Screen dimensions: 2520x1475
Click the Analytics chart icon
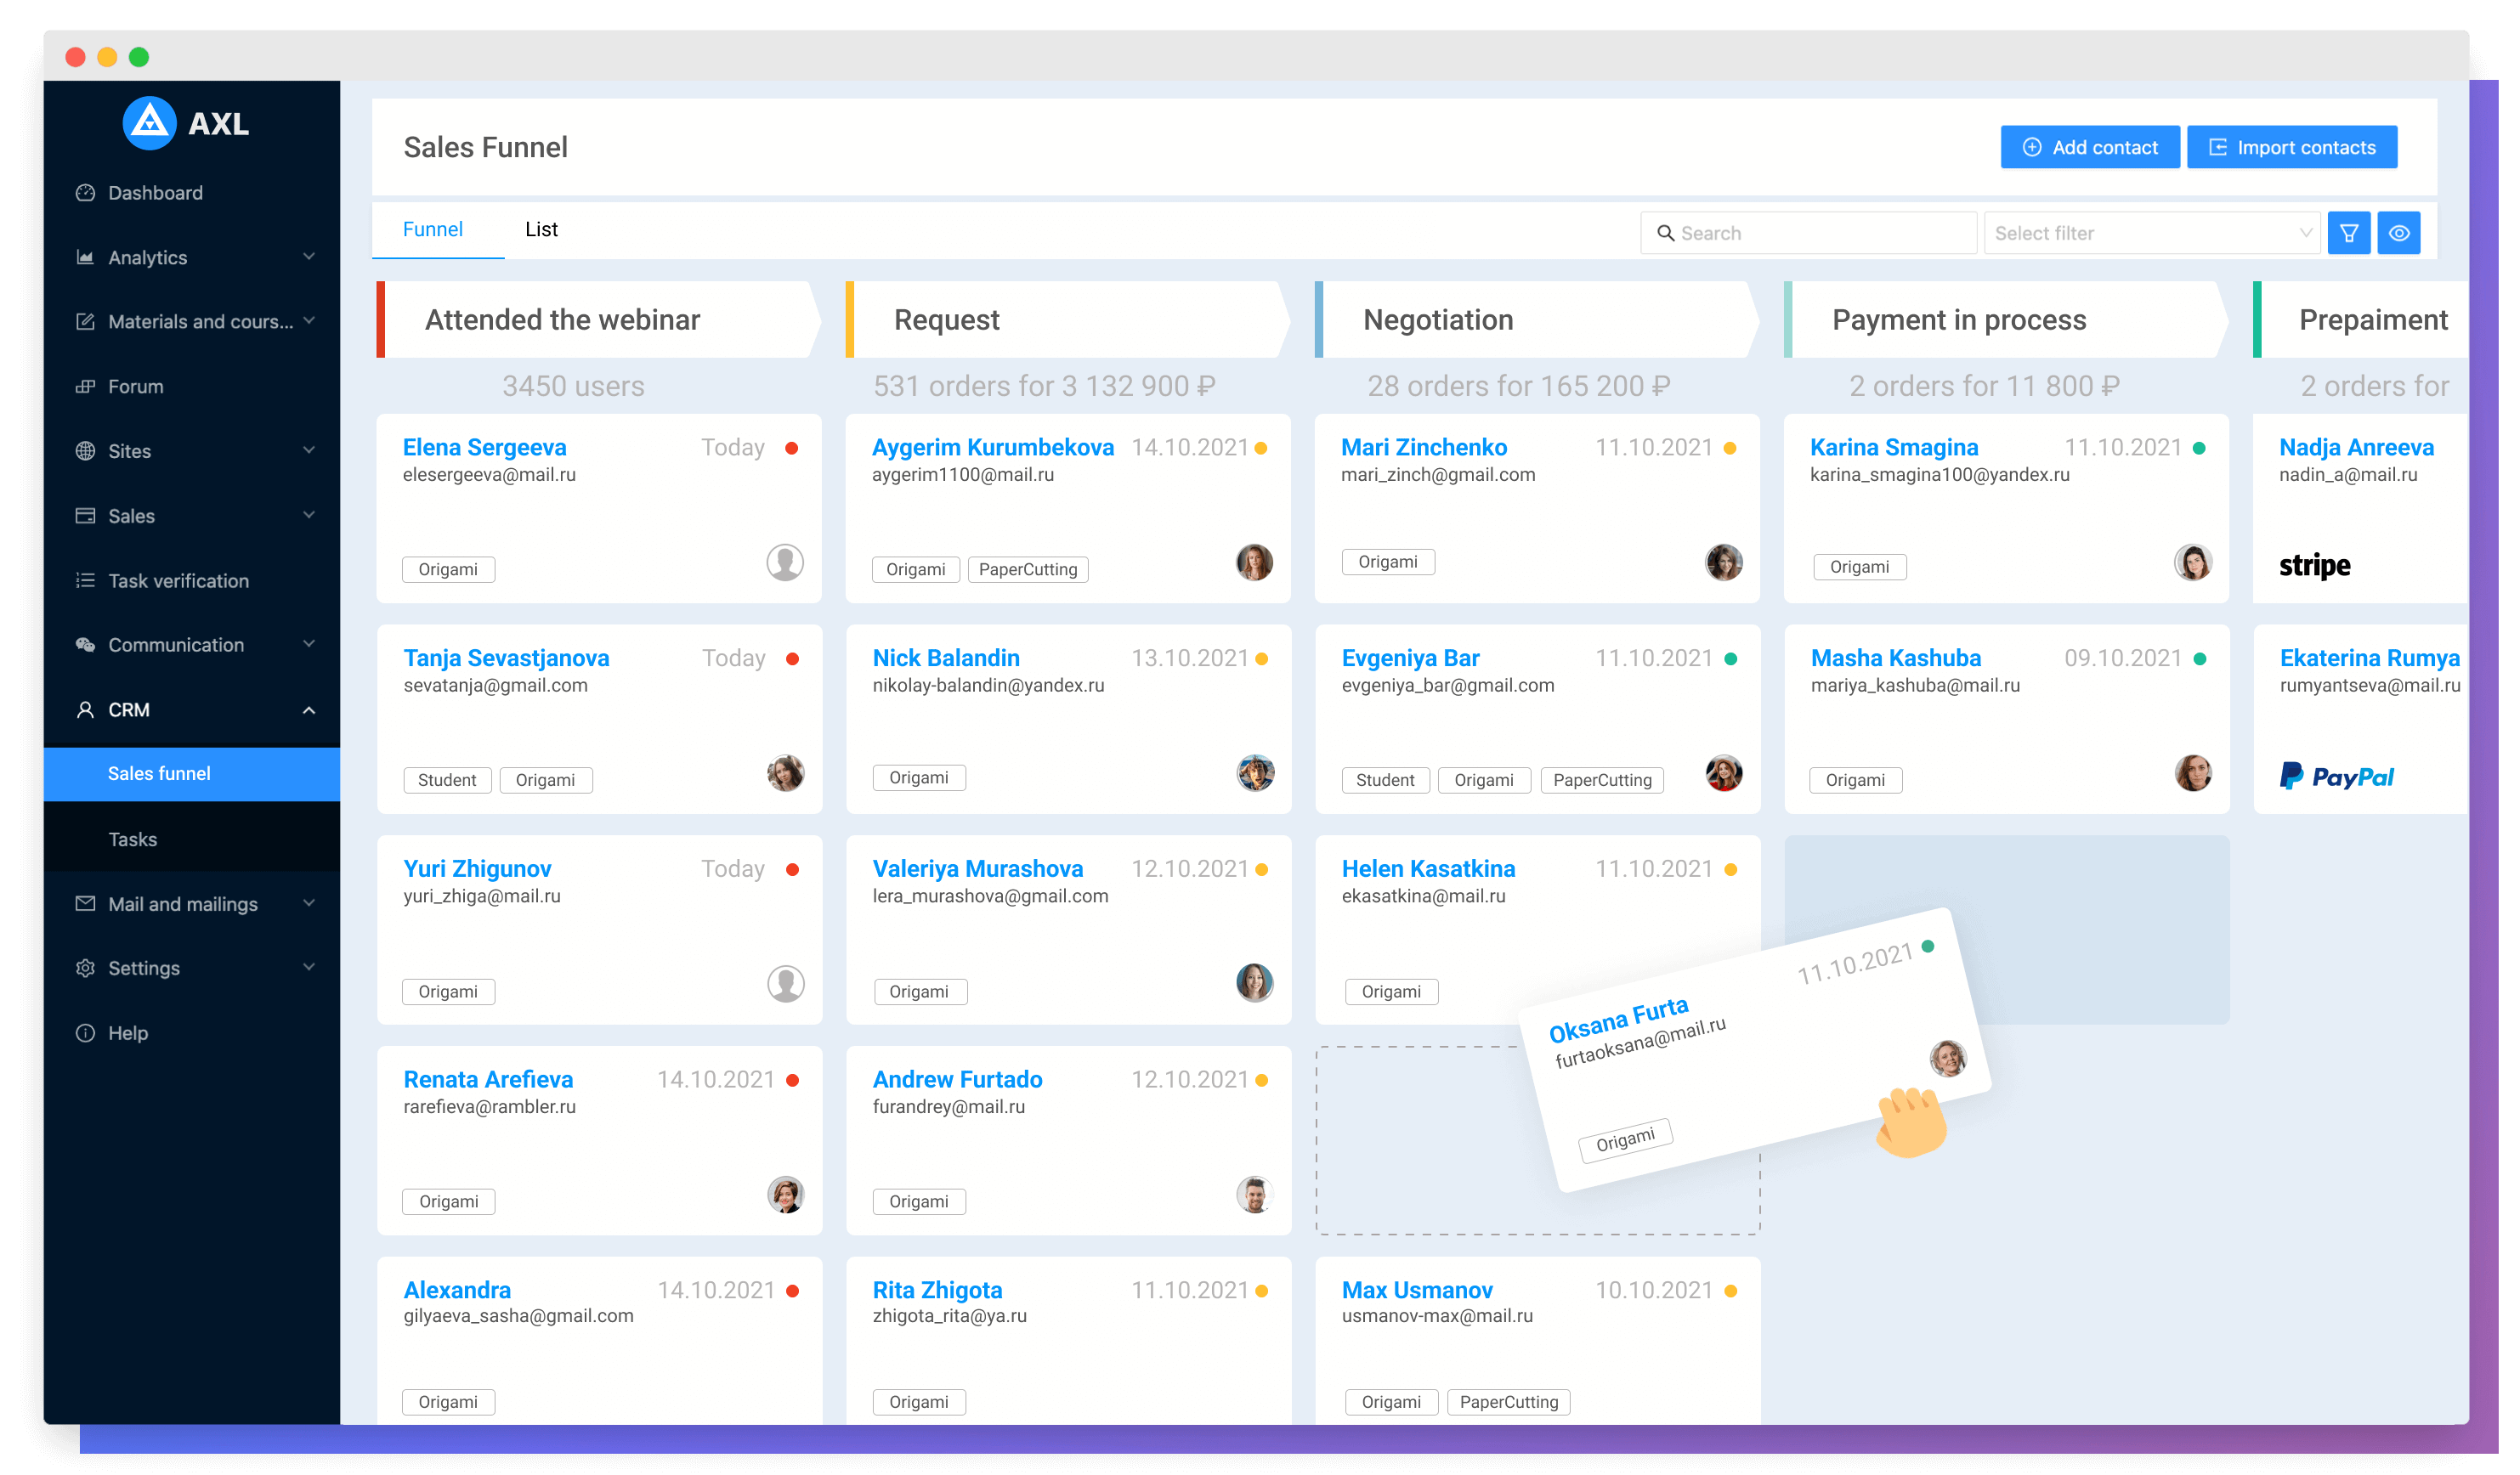pyautogui.click(x=86, y=258)
